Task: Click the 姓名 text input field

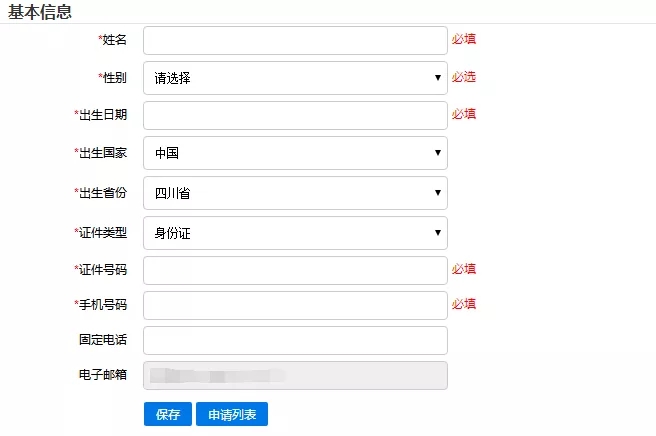Action: tap(295, 41)
